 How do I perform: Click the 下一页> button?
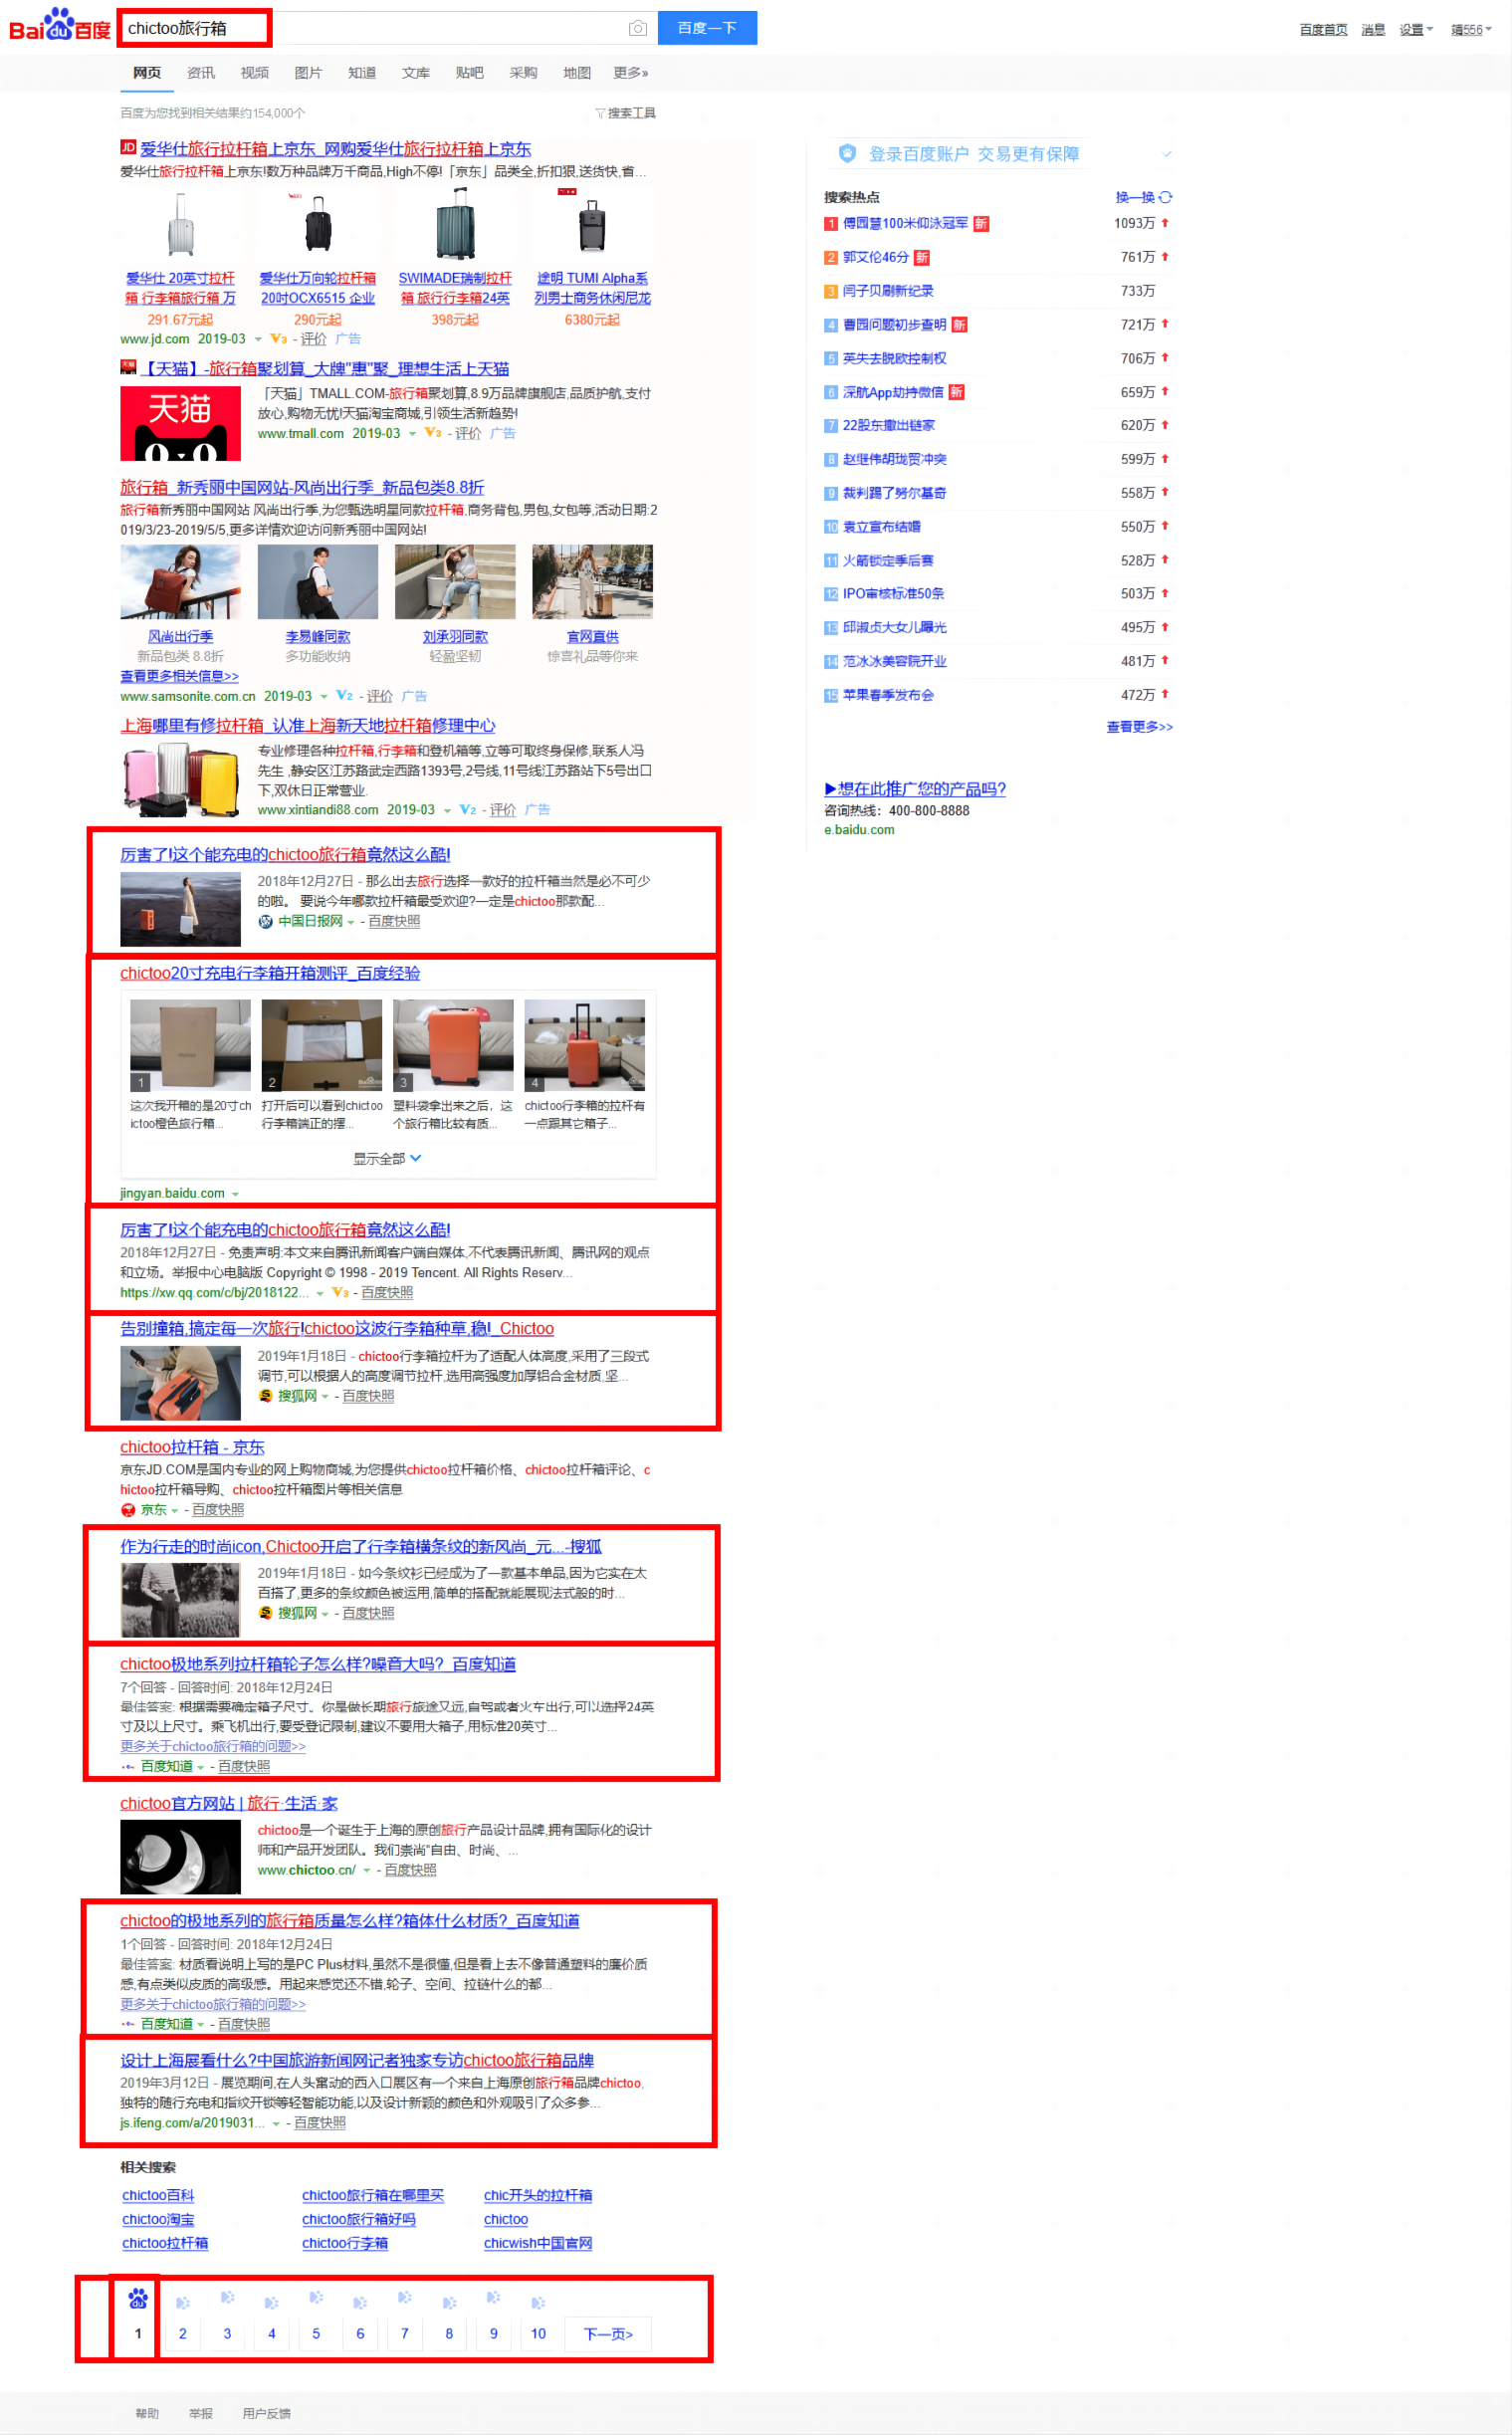[x=608, y=2333]
